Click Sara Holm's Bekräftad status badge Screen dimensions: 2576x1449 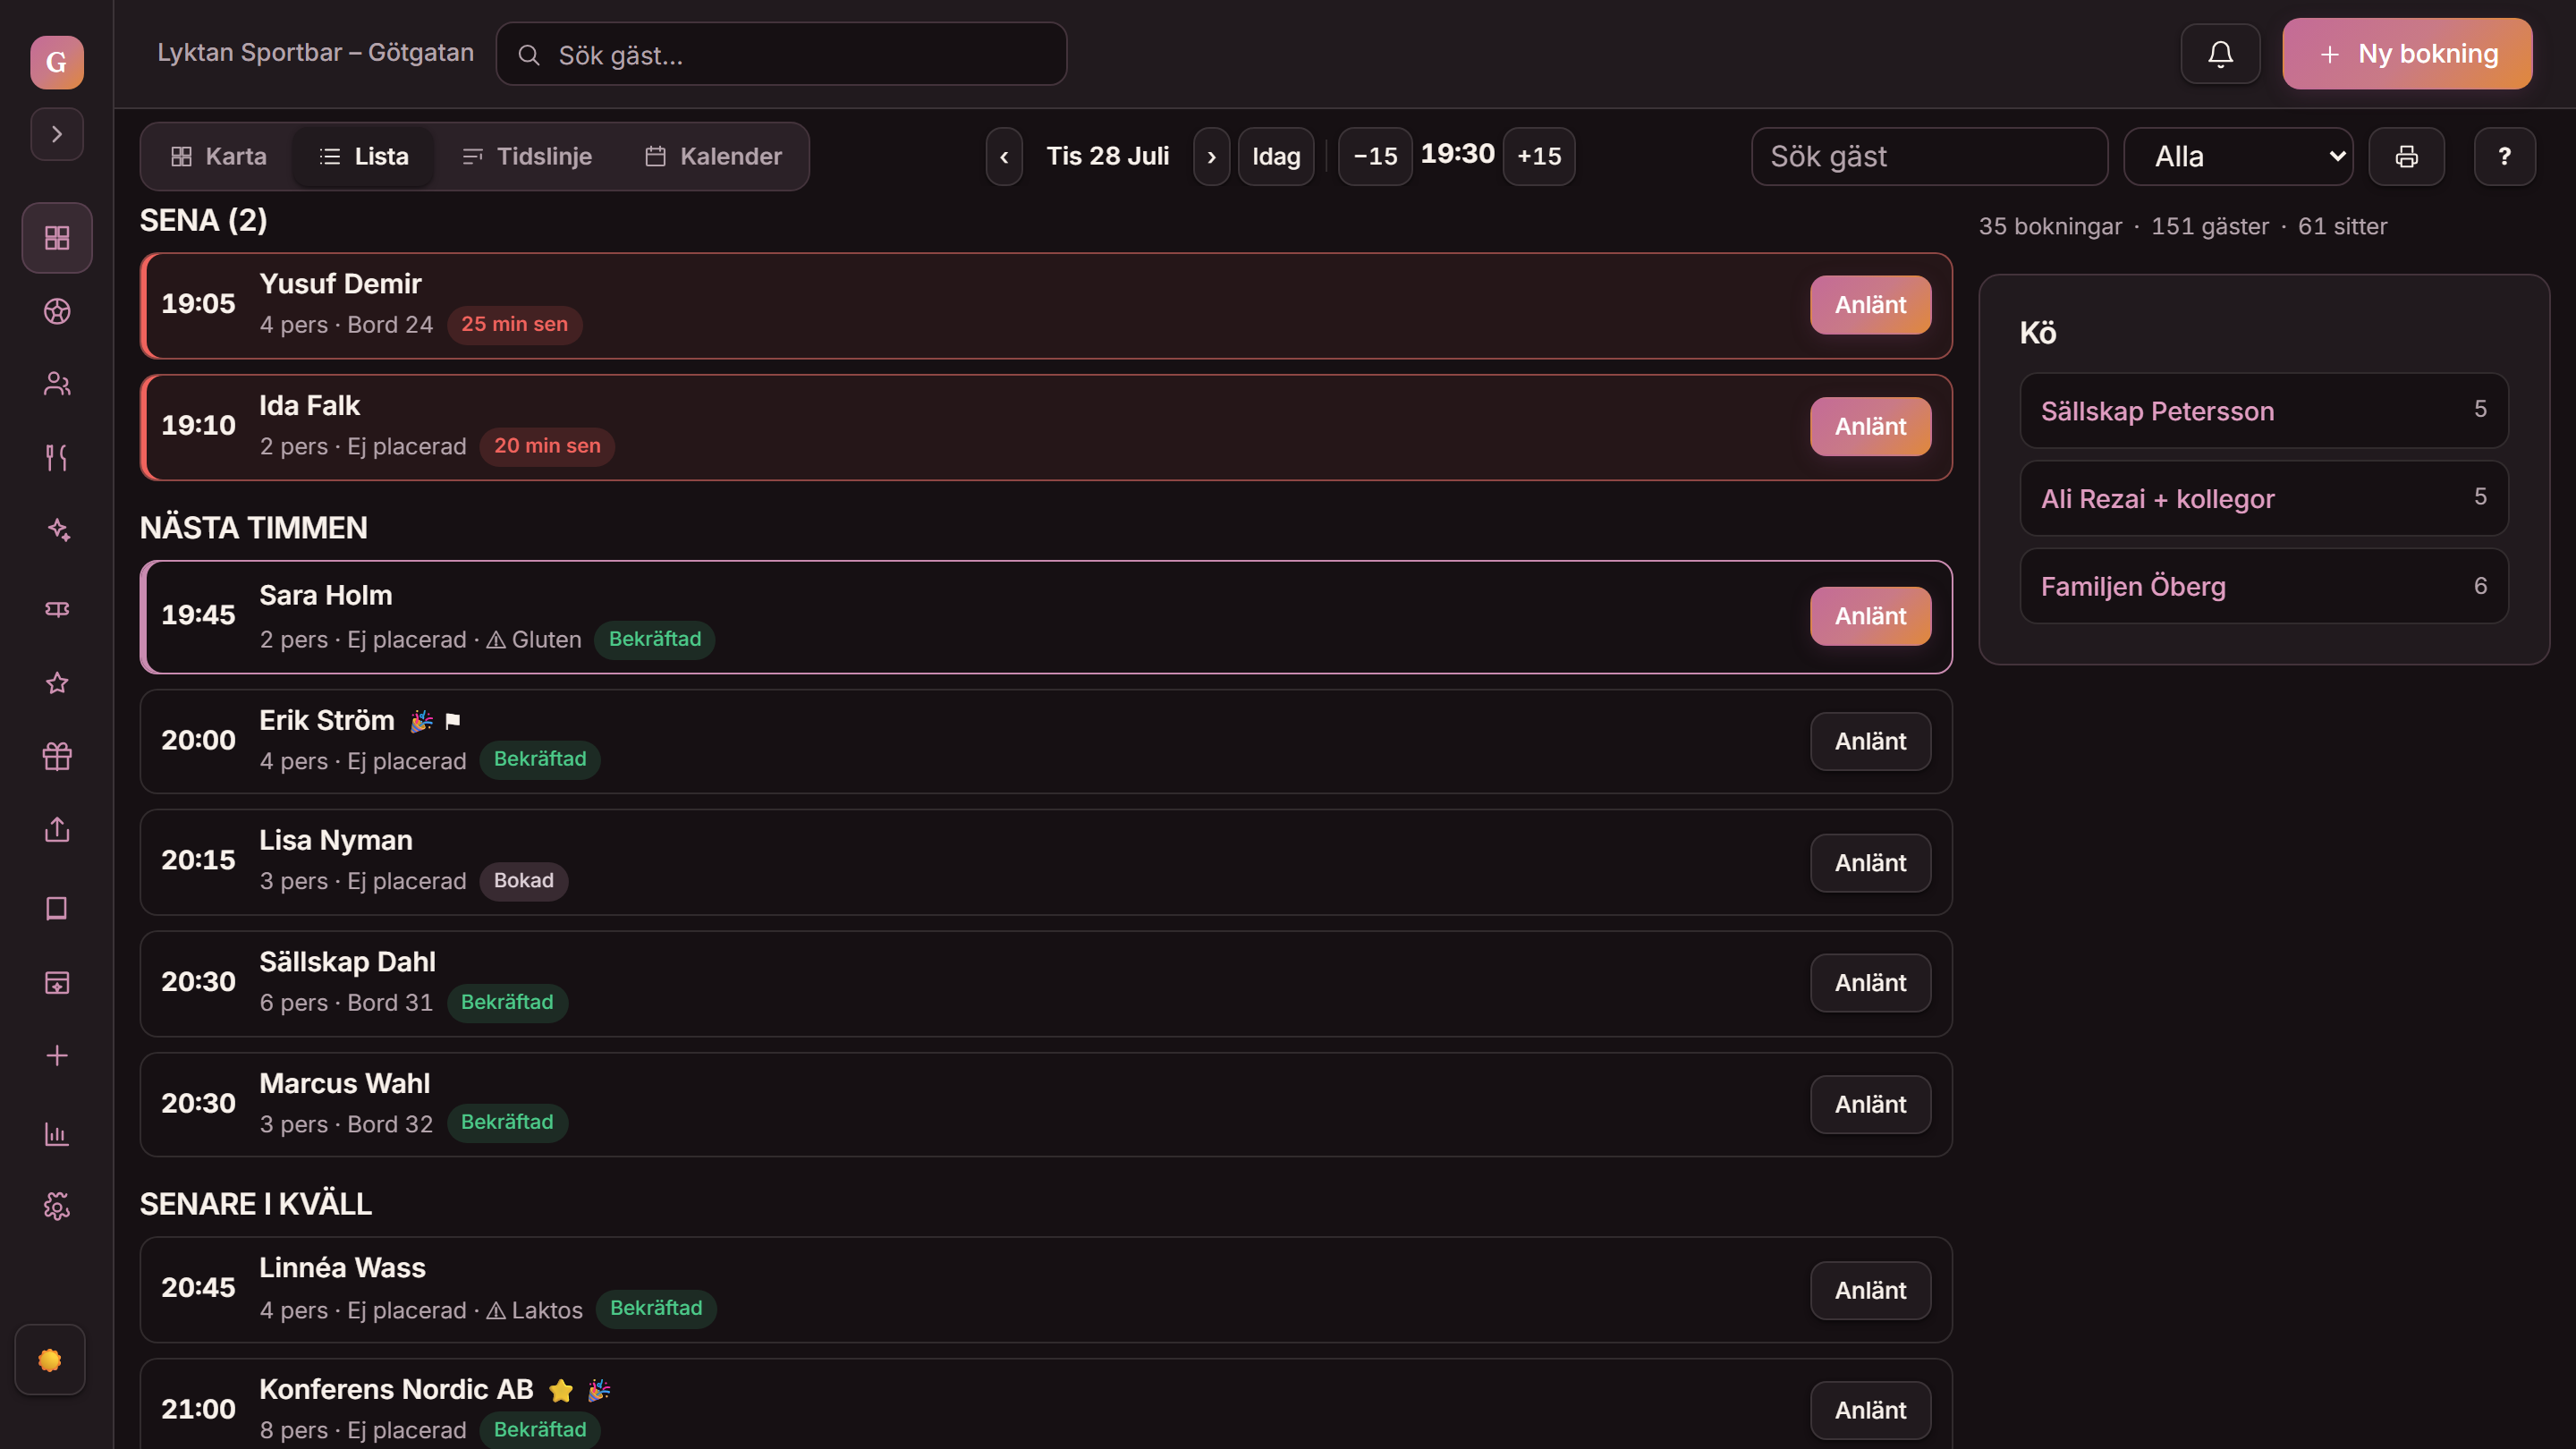655,639
